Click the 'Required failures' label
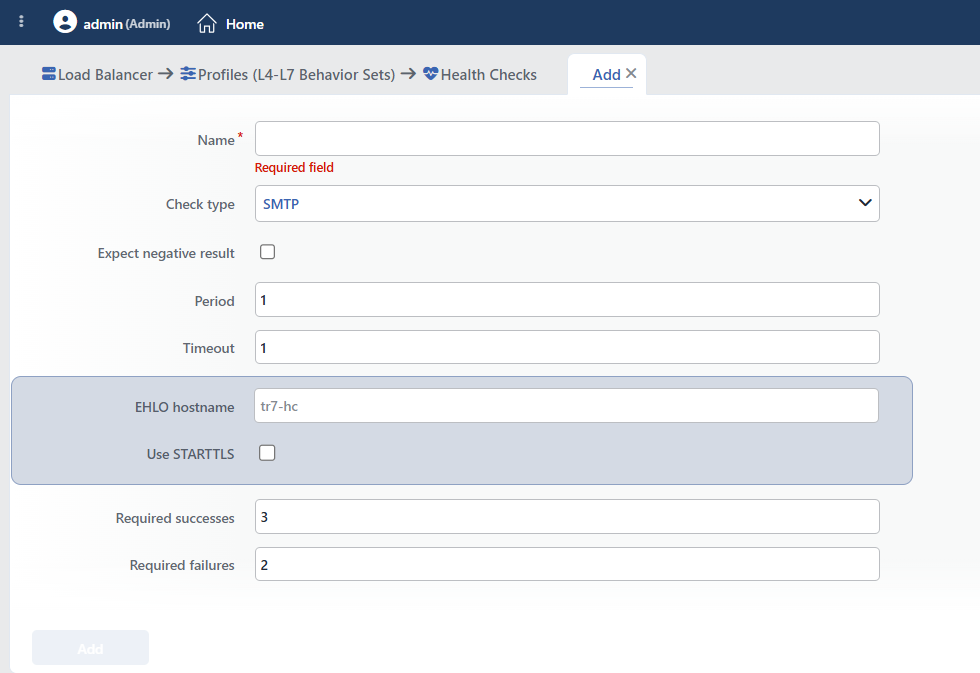This screenshot has height=673, width=980. (x=182, y=566)
